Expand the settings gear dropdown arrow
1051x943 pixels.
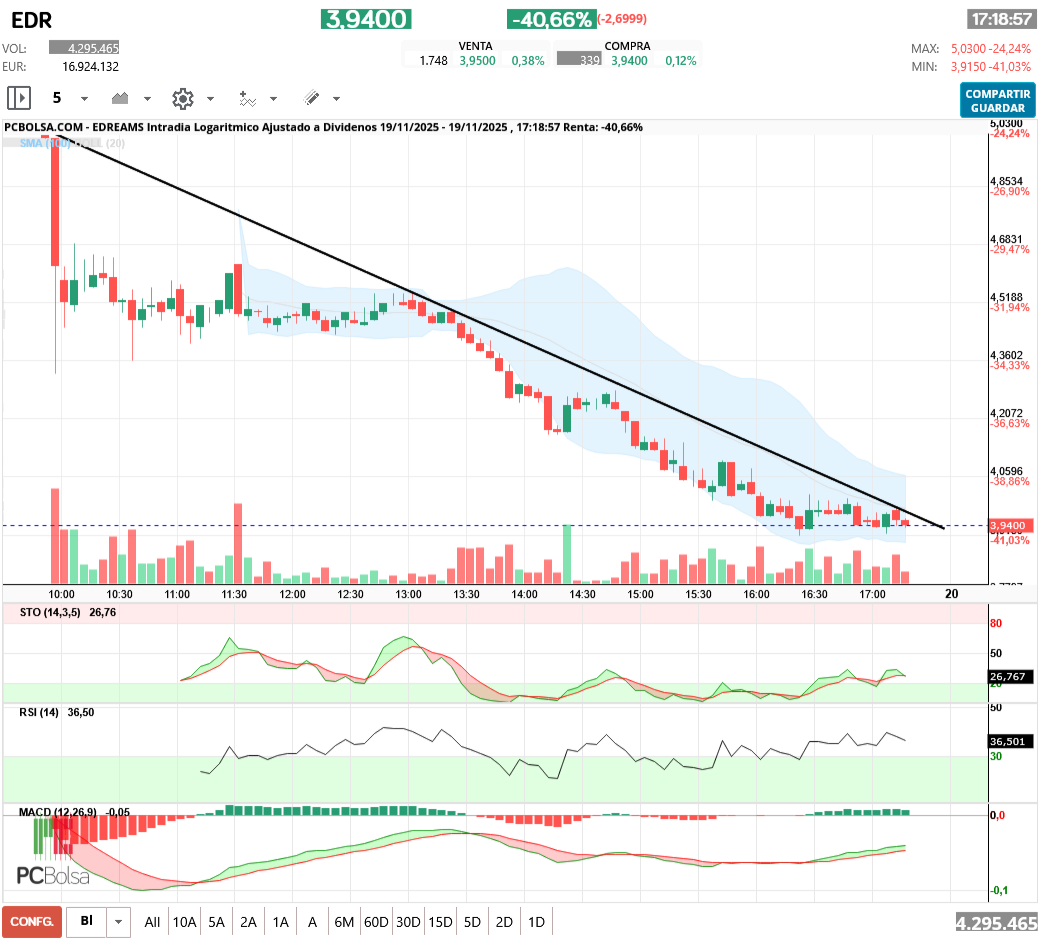[x=210, y=99]
